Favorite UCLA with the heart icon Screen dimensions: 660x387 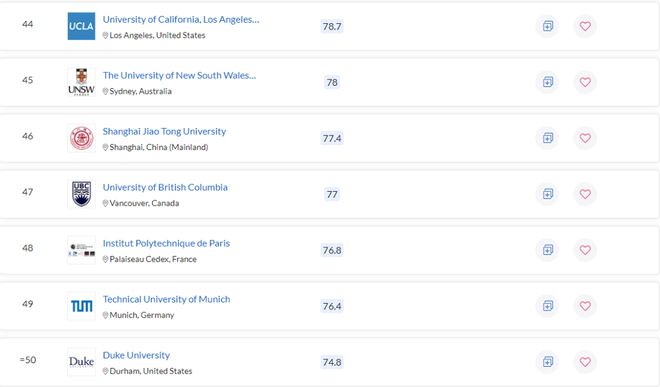[x=585, y=26]
